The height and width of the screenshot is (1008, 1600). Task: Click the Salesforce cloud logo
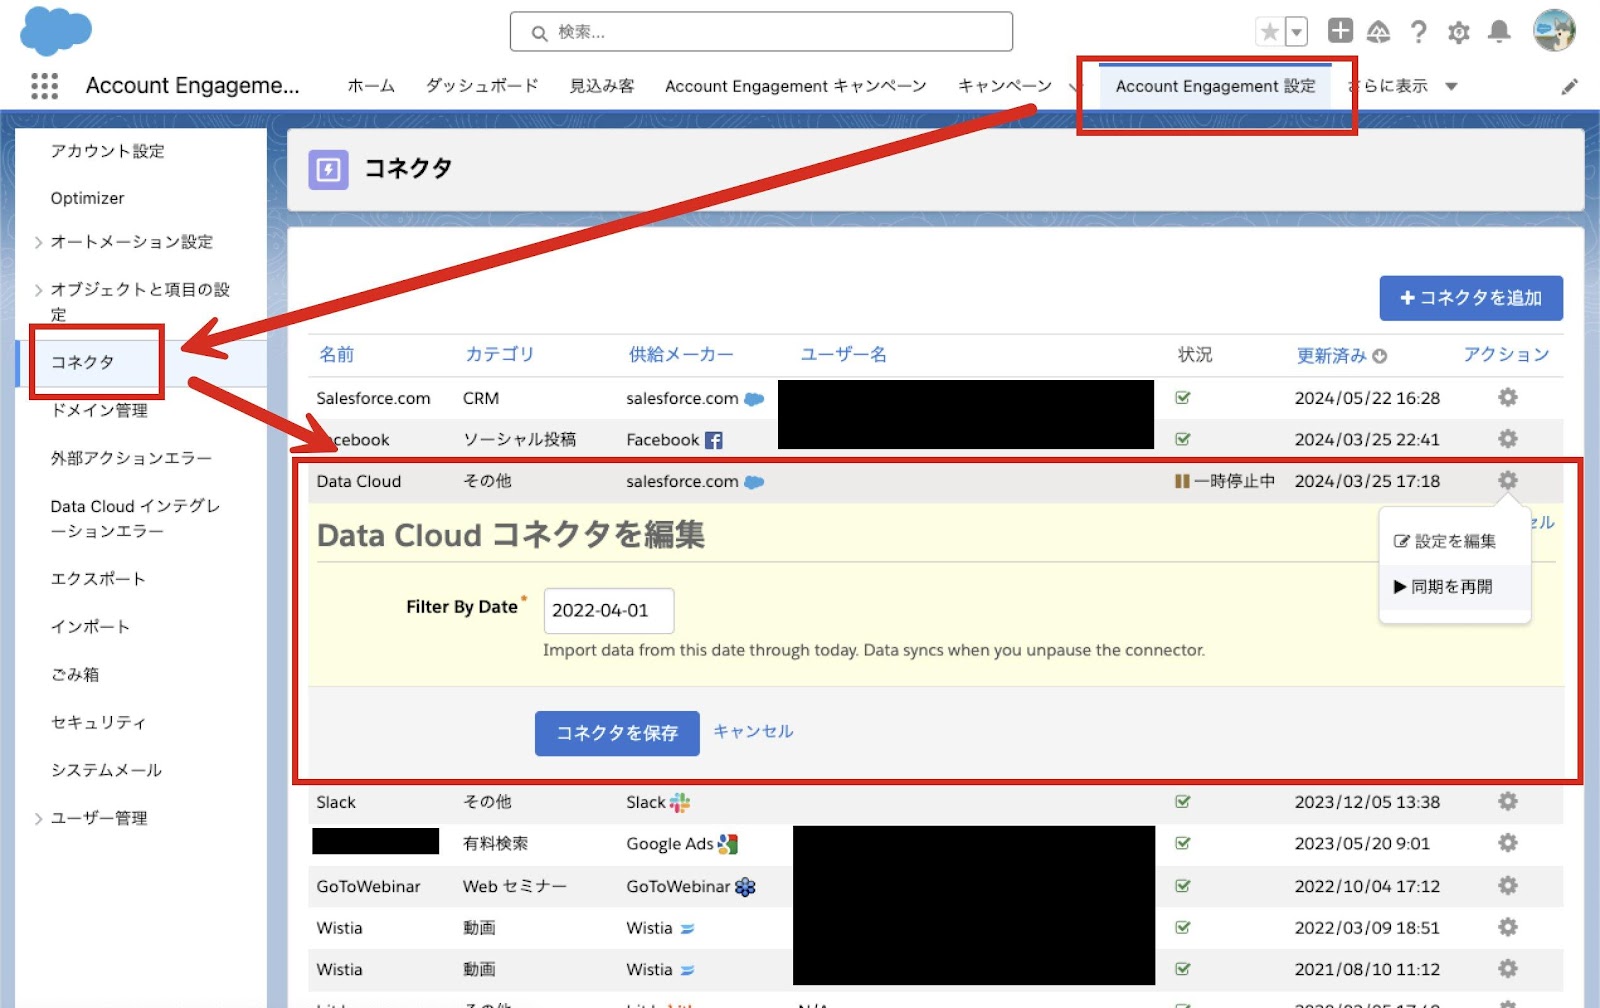pos(56,30)
